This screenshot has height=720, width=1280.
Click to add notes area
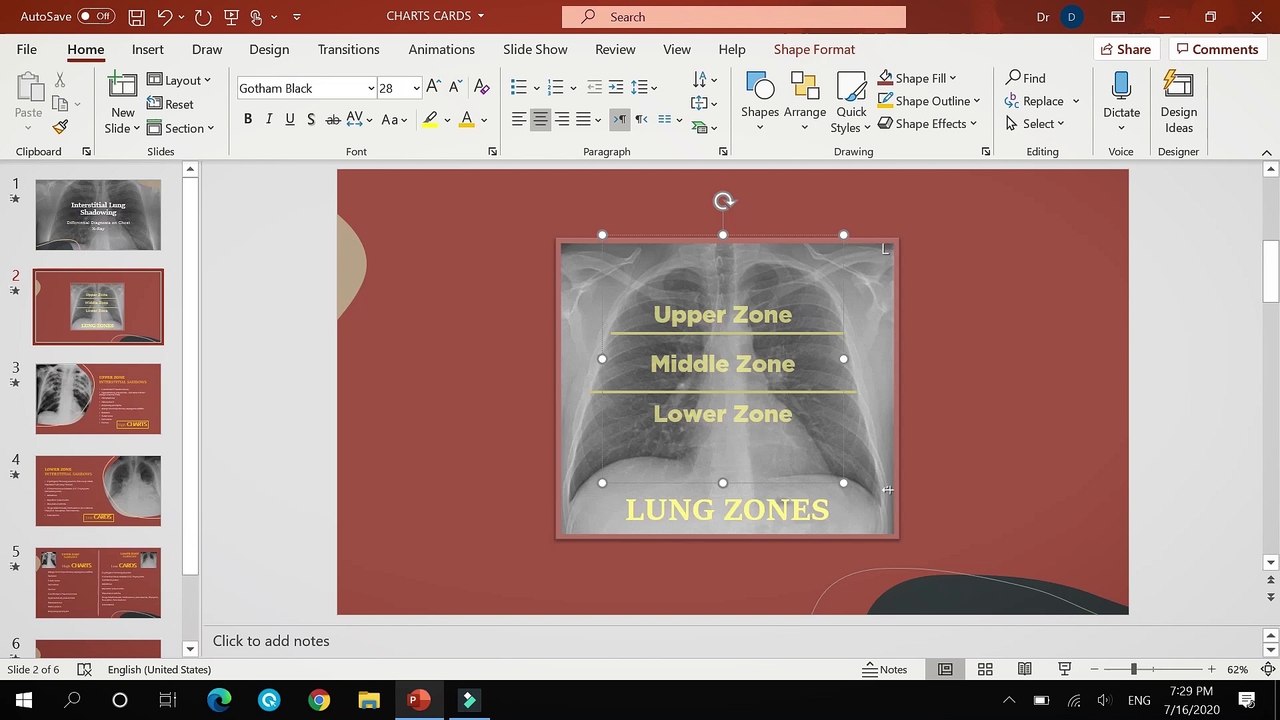[271, 641]
